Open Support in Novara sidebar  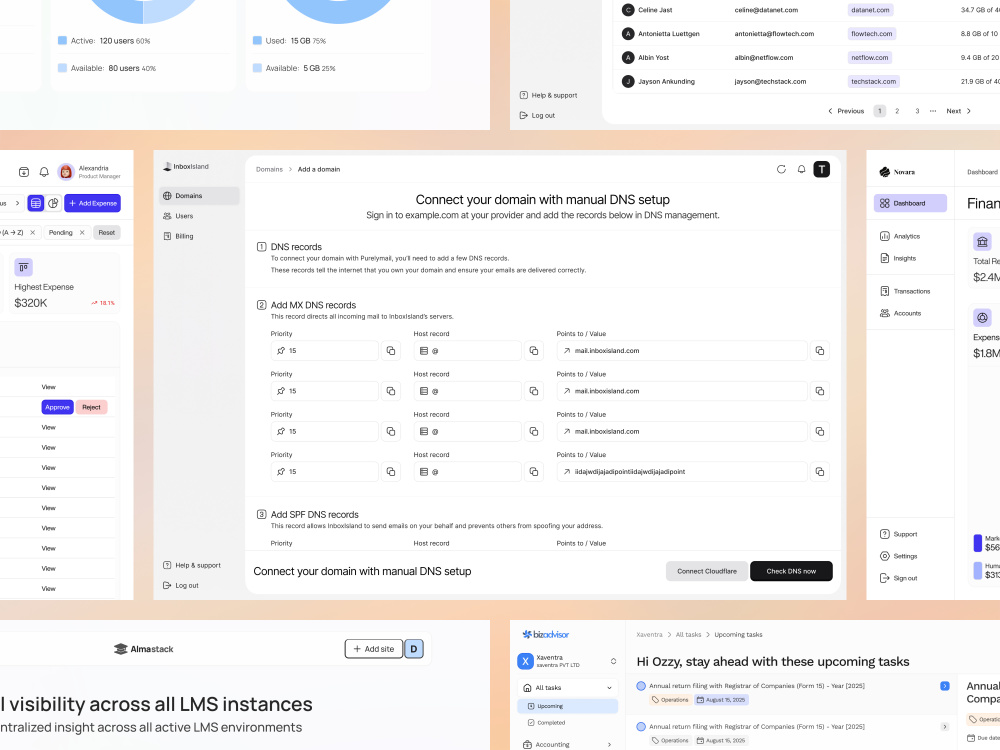tap(899, 534)
